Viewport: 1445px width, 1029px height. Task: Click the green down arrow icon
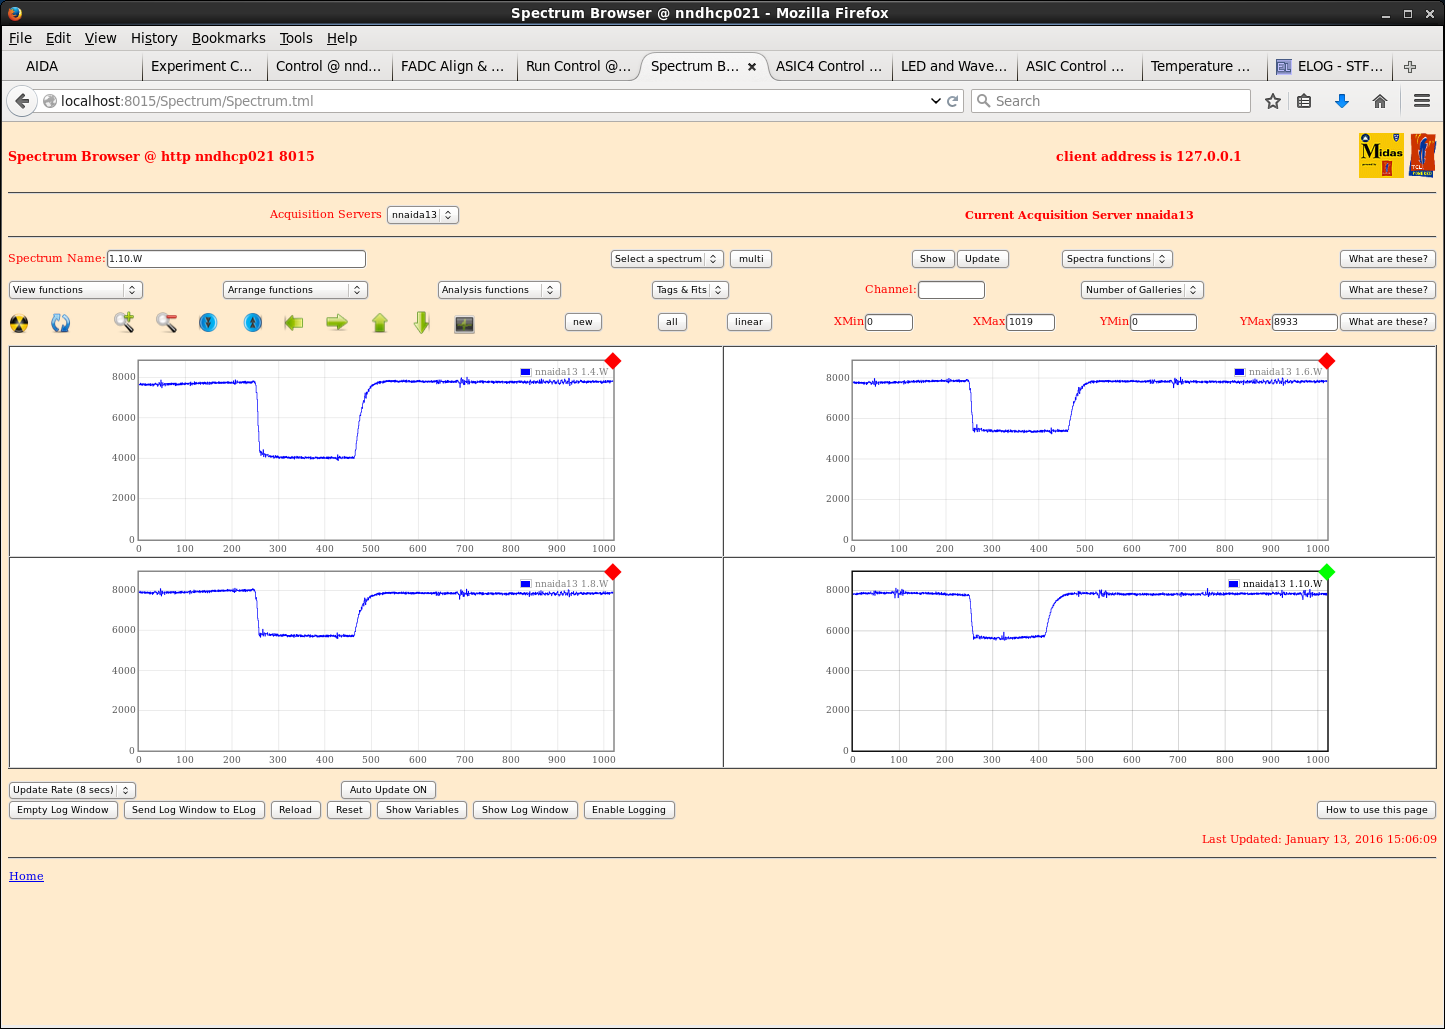click(422, 322)
